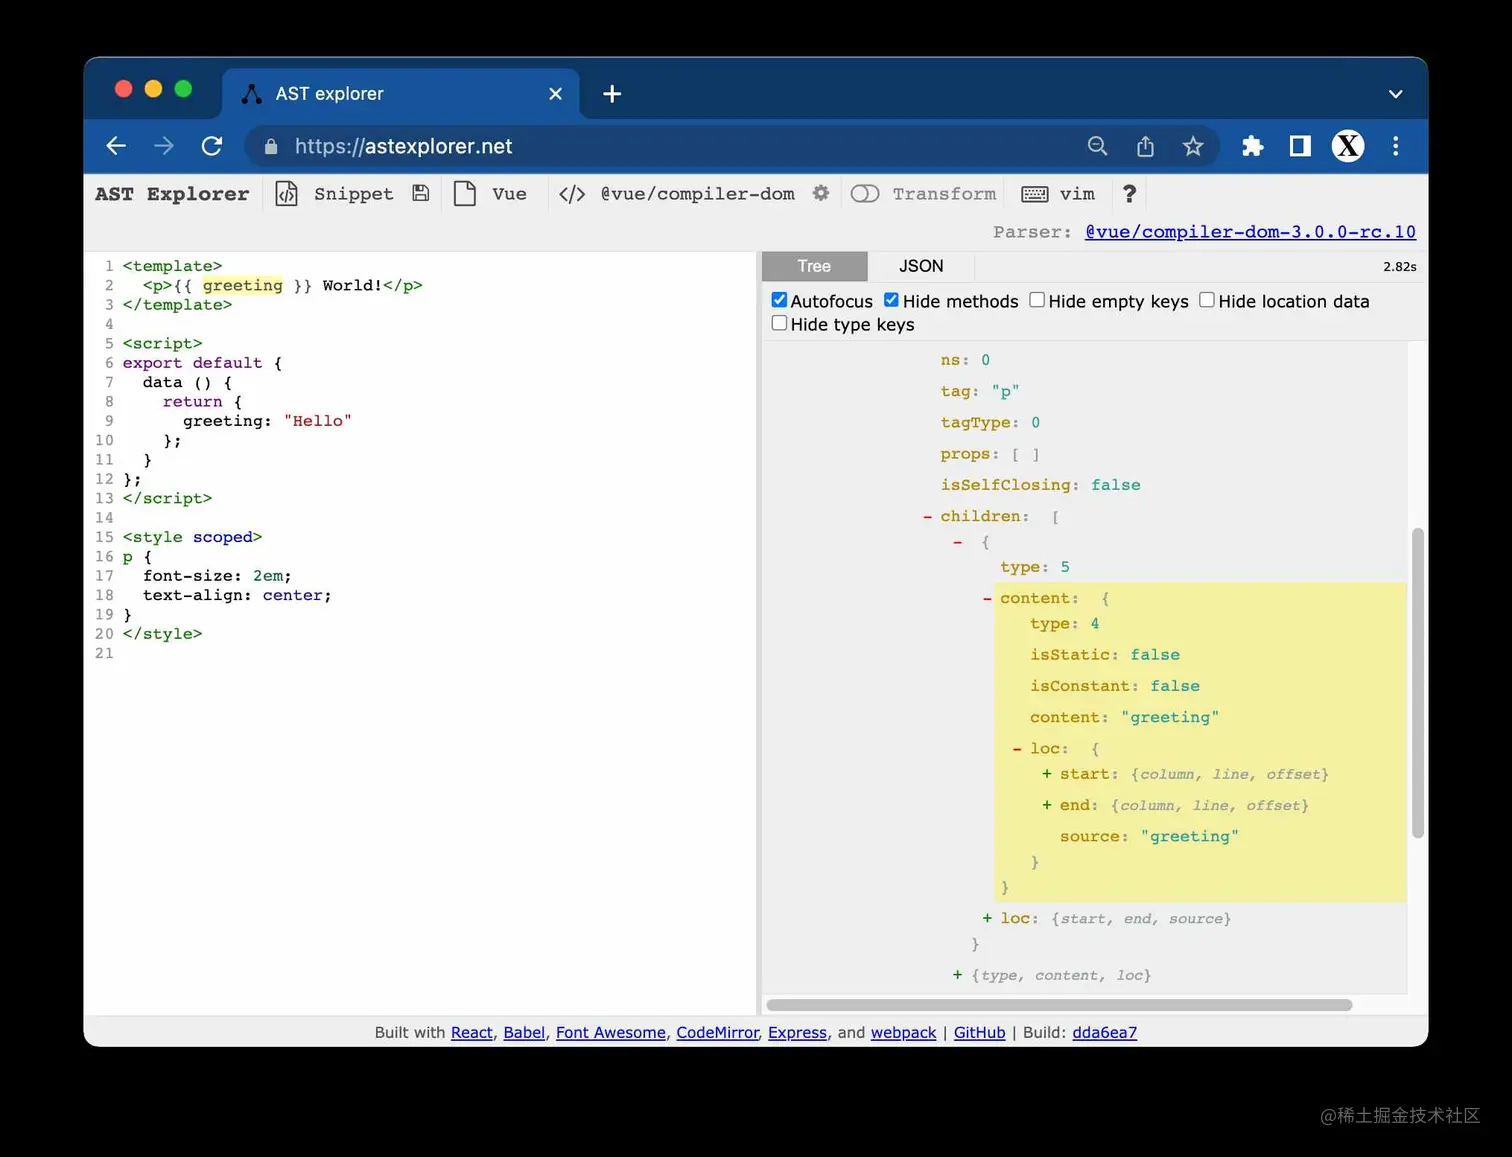This screenshot has width=1512, height=1157.
Task: Click the keyboard keybinding icon
Action: [1035, 194]
